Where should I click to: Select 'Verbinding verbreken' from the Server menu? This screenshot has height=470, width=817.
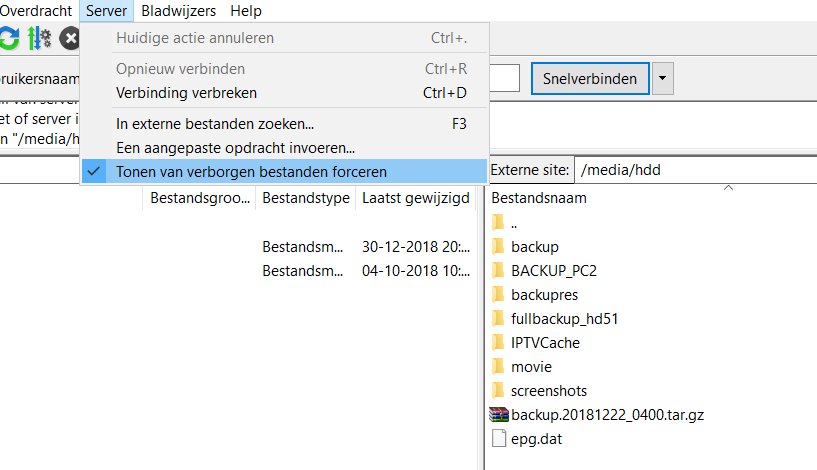[187, 93]
